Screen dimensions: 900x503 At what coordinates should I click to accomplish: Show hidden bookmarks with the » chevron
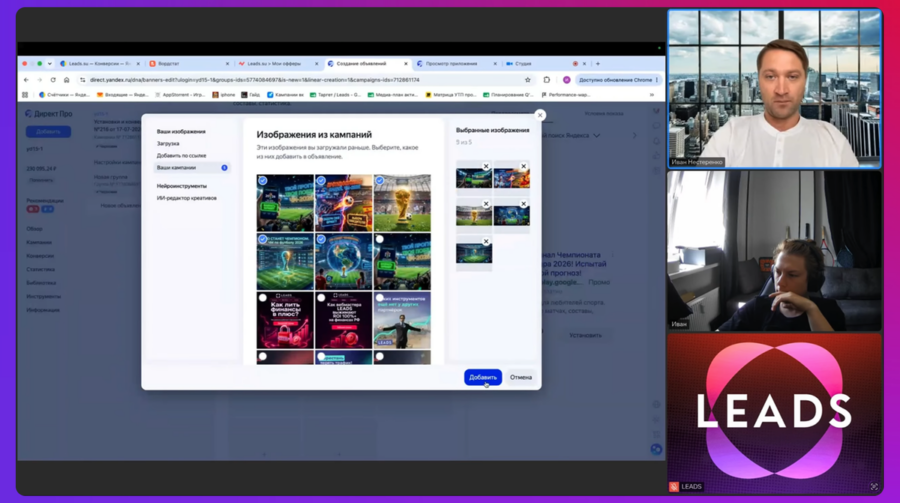click(651, 95)
